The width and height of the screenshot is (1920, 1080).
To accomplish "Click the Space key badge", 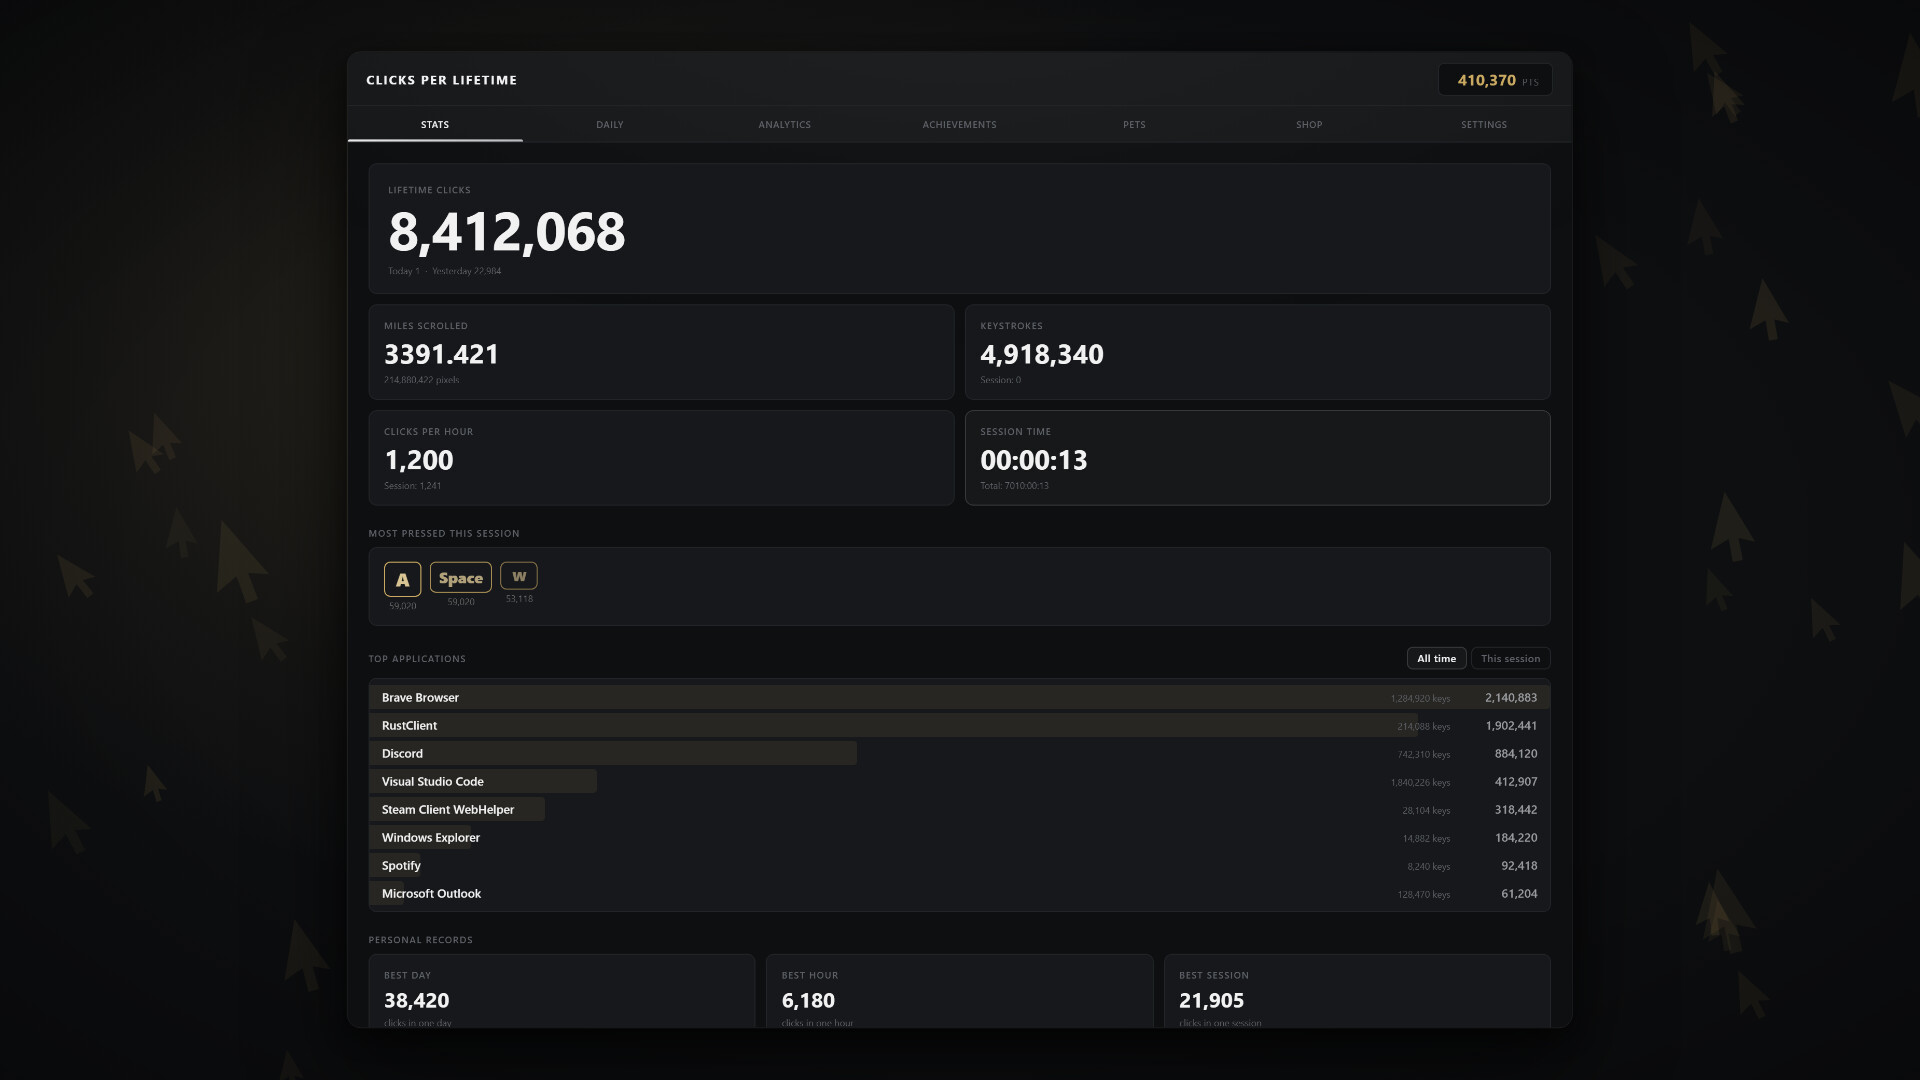I will [460, 577].
